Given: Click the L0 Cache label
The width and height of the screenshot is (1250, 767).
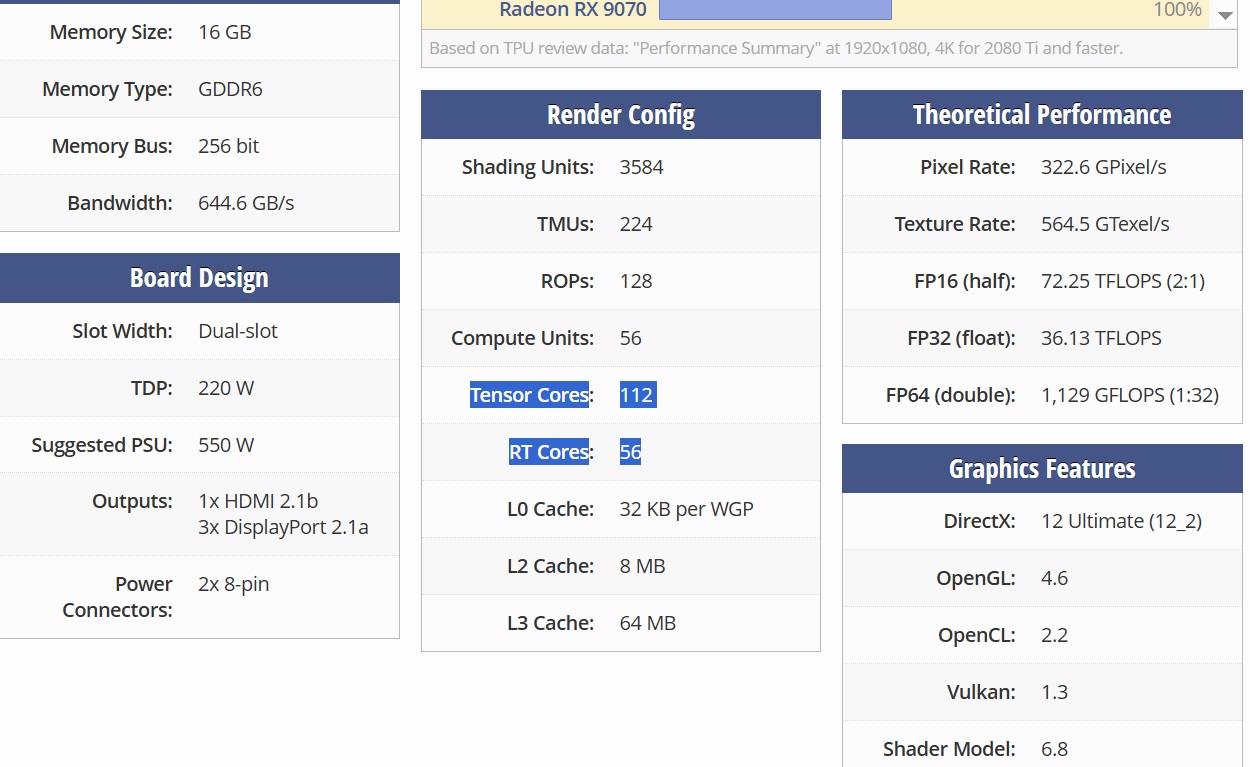Looking at the screenshot, I should [550, 509].
